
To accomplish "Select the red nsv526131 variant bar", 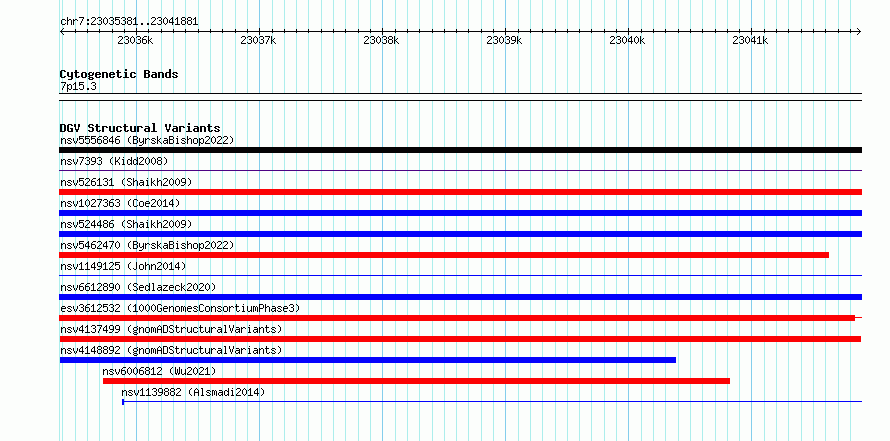I will (x=460, y=192).
